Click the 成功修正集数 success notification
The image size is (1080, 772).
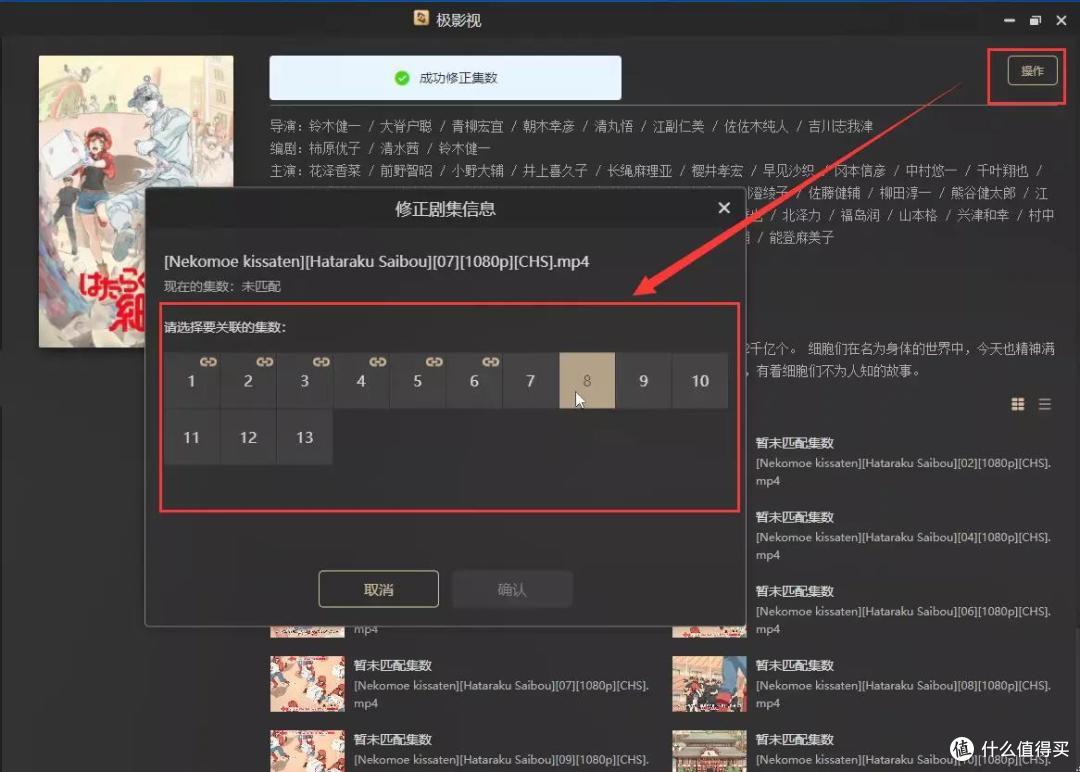coord(446,78)
